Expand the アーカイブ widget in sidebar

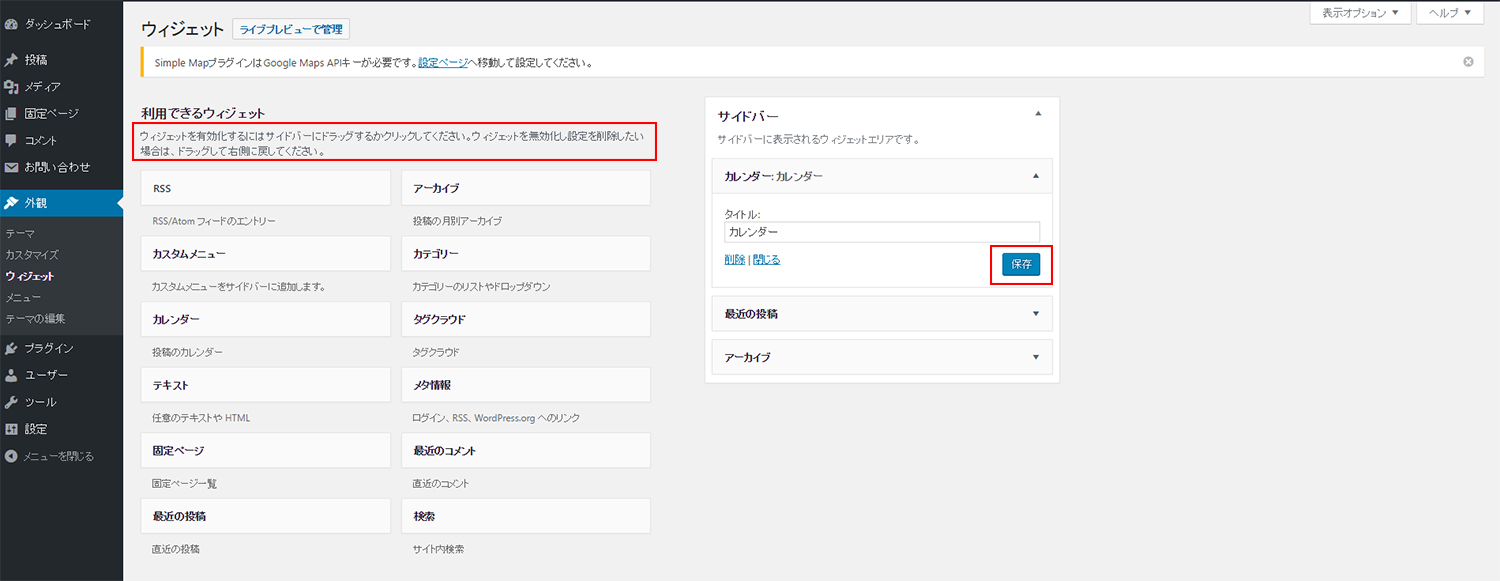[x=881, y=357]
